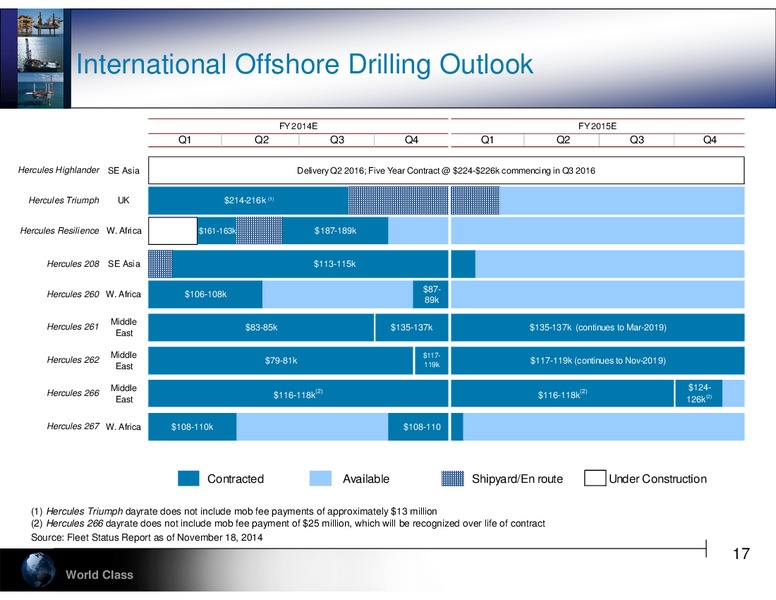Click the $79-81k Hercules 262 segment
This screenshot has width=776, height=600.
point(281,360)
